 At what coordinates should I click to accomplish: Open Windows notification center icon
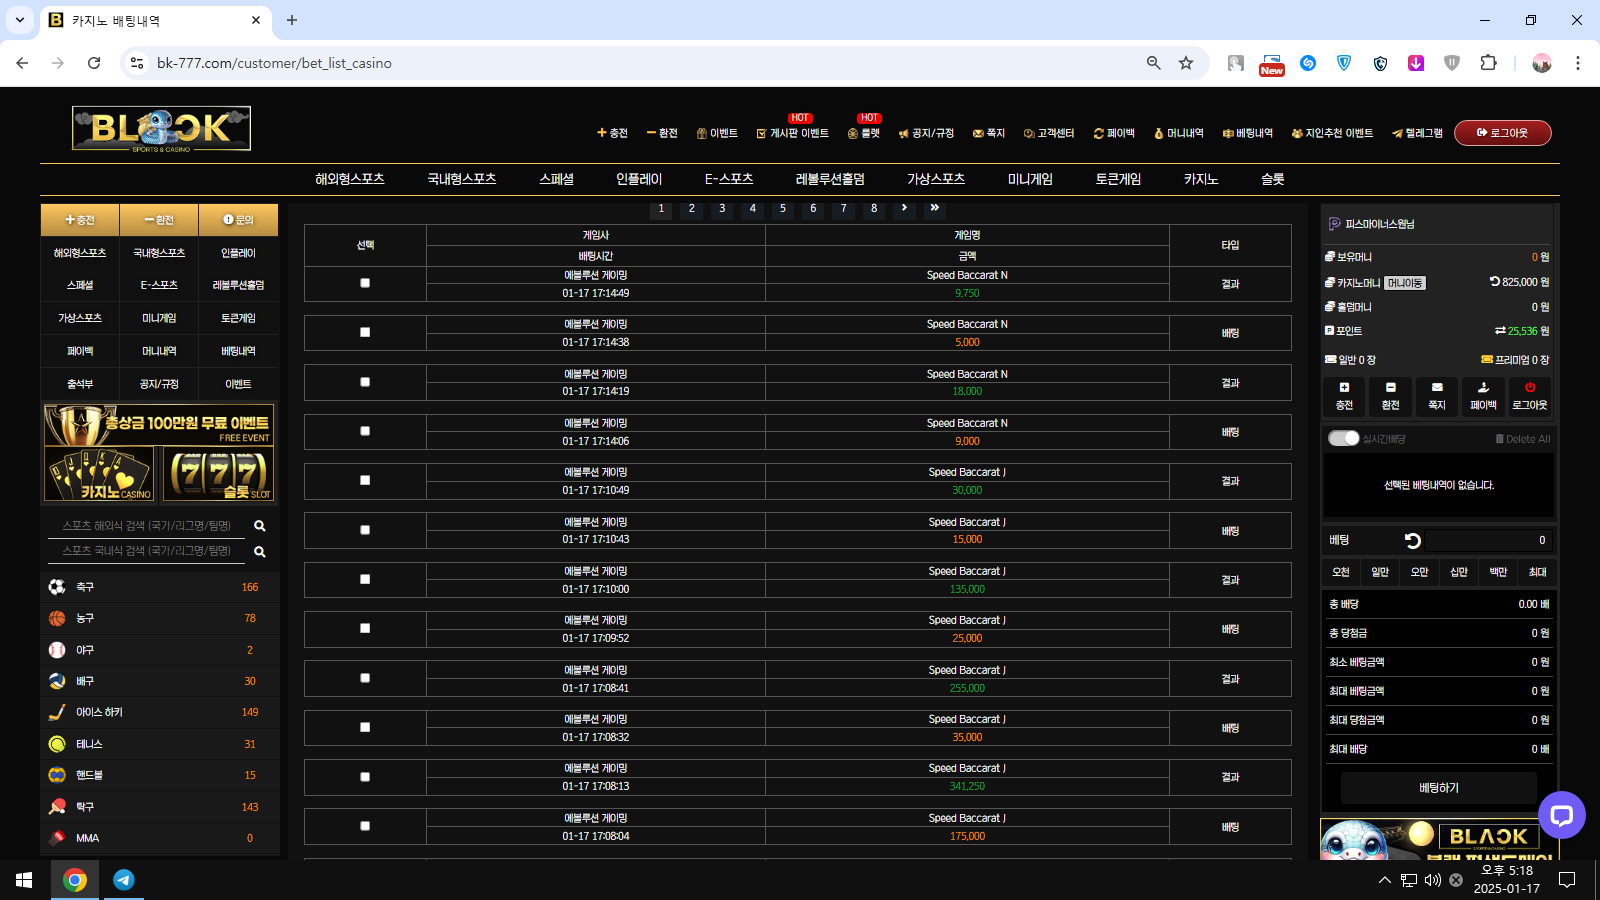point(1567,880)
